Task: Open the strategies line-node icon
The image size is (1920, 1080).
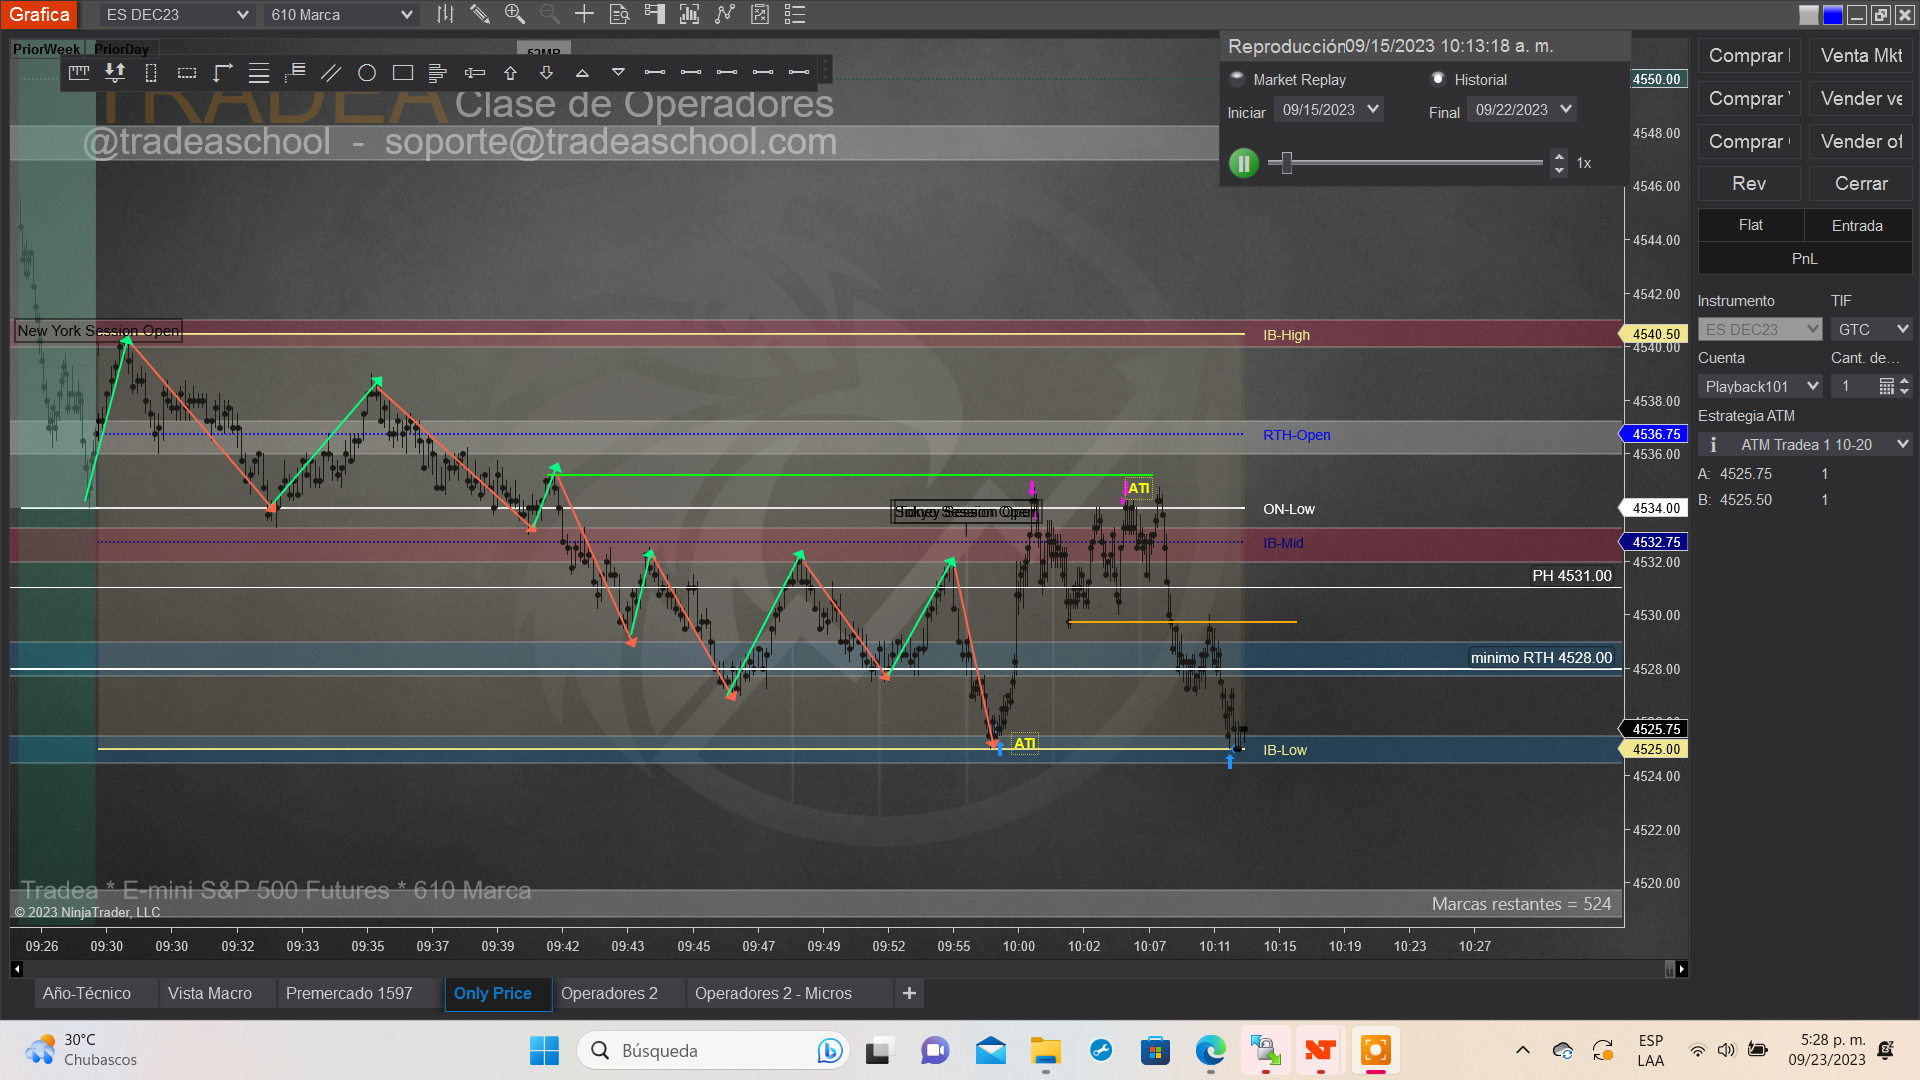Action: point(725,14)
